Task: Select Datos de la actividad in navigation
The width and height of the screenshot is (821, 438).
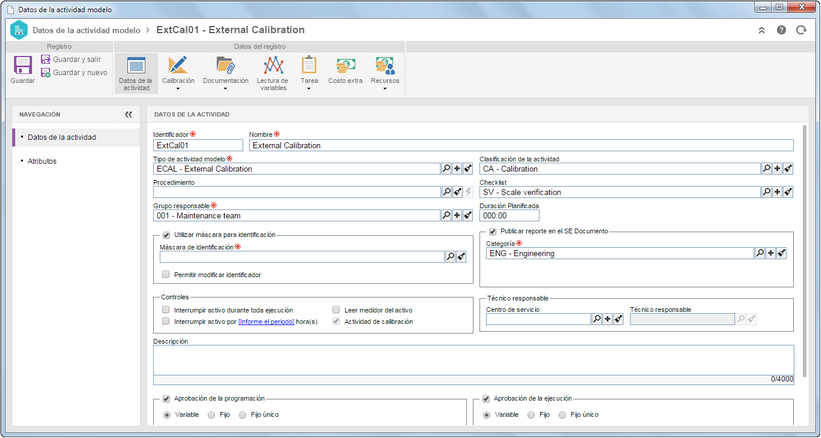Action: [x=76, y=137]
